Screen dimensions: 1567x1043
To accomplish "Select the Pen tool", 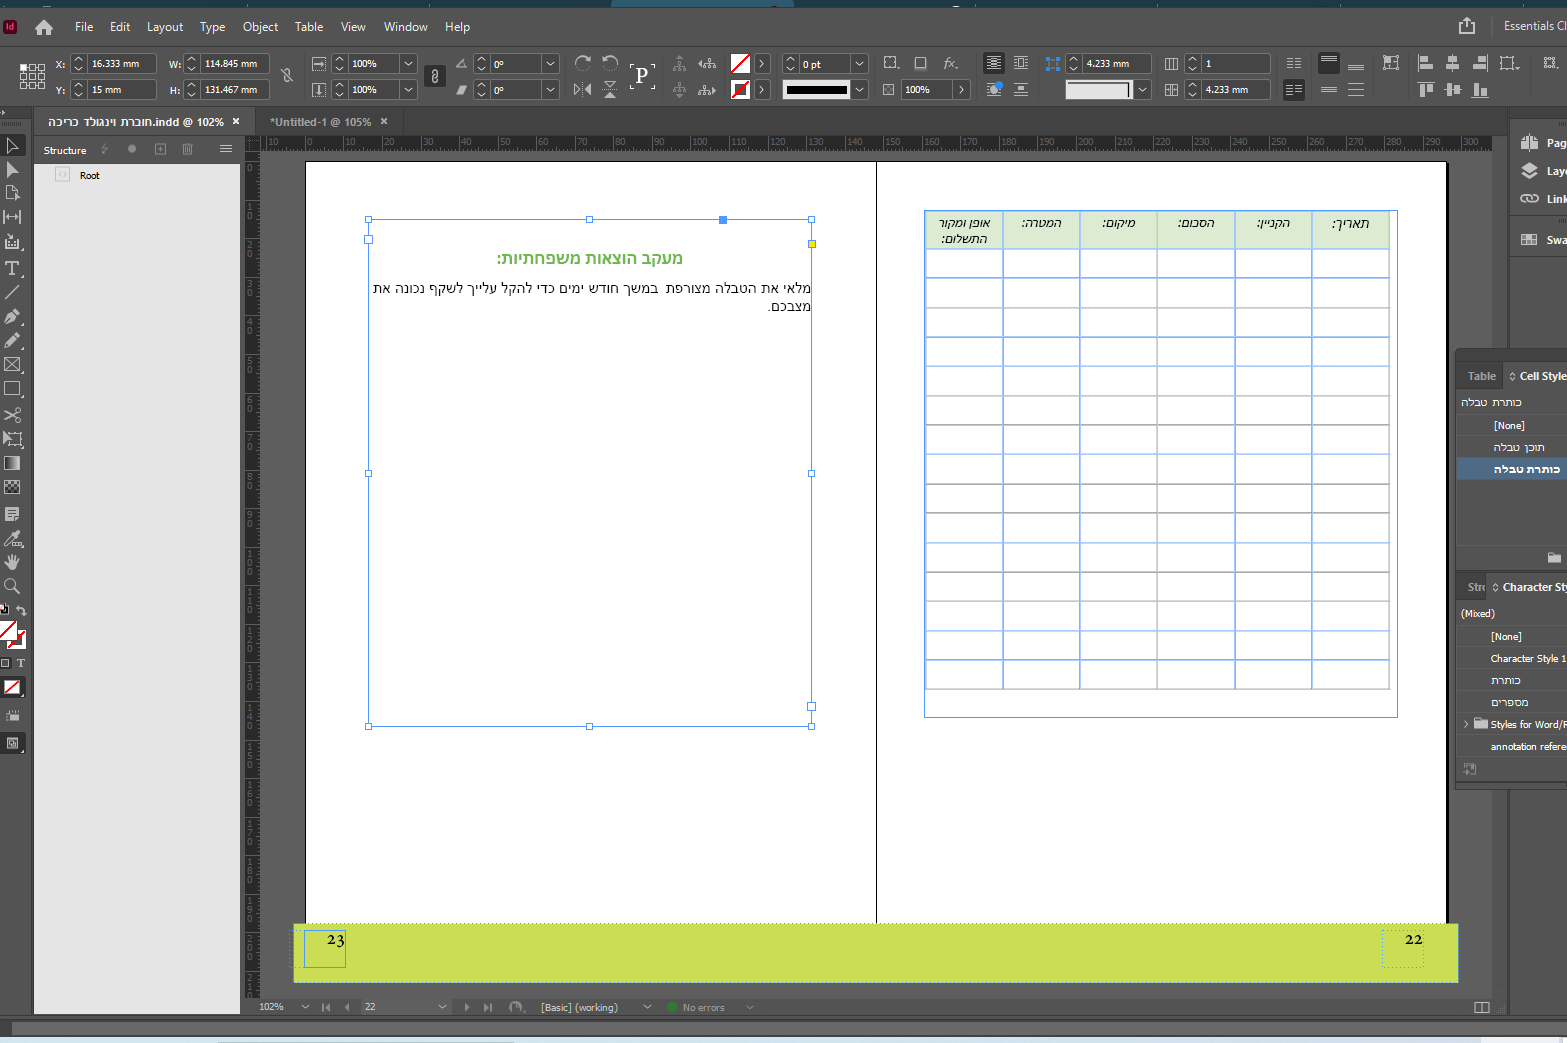I will pyautogui.click(x=12, y=316).
